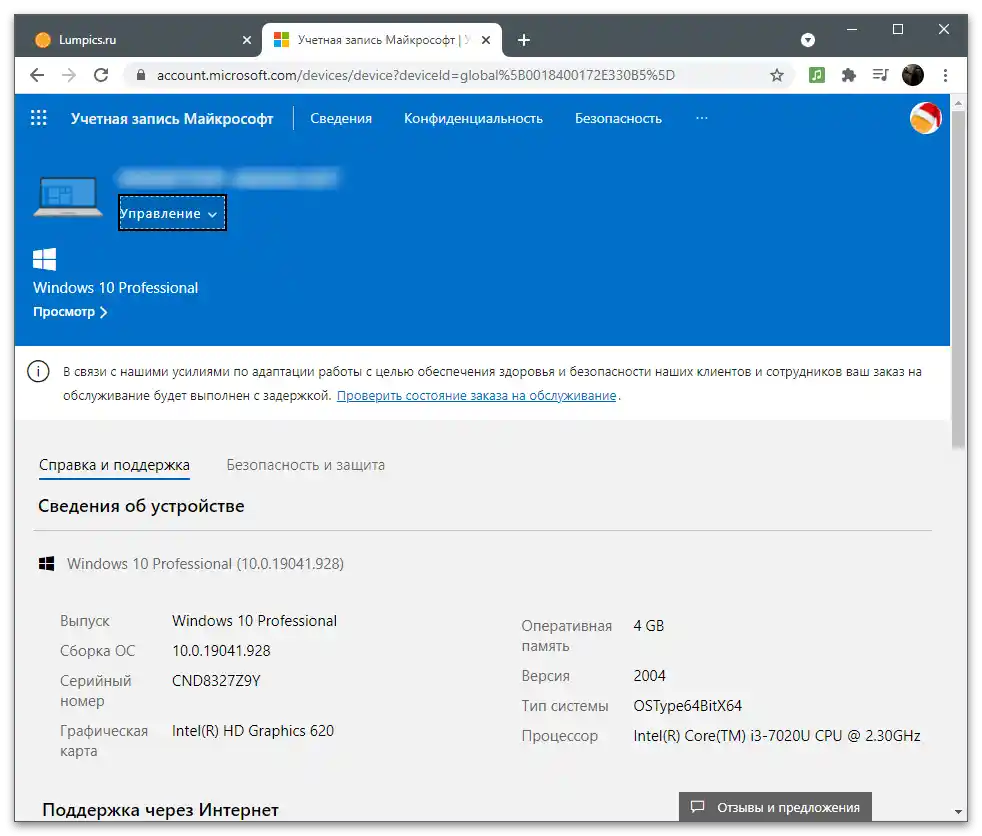The width and height of the screenshot is (982, 836).
Task: Click the Windows 10 Professional (10.0.19041.928) heading
Action: pyautogui.click(x=205, y=564)
